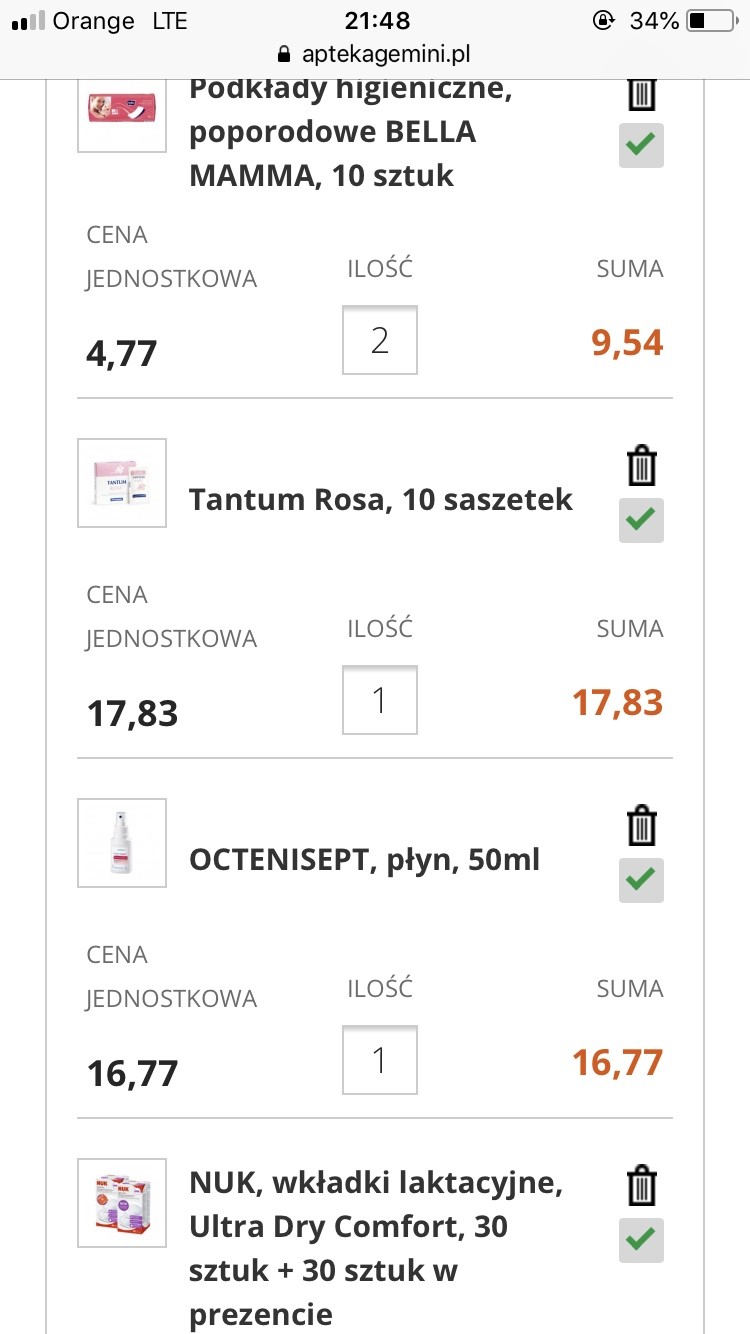Focus the OCTENISEPT quantity input

[x=380, y=1061]
